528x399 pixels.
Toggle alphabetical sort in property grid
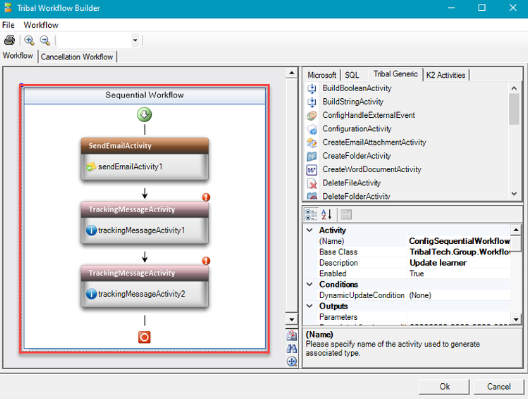coord(326,214)
